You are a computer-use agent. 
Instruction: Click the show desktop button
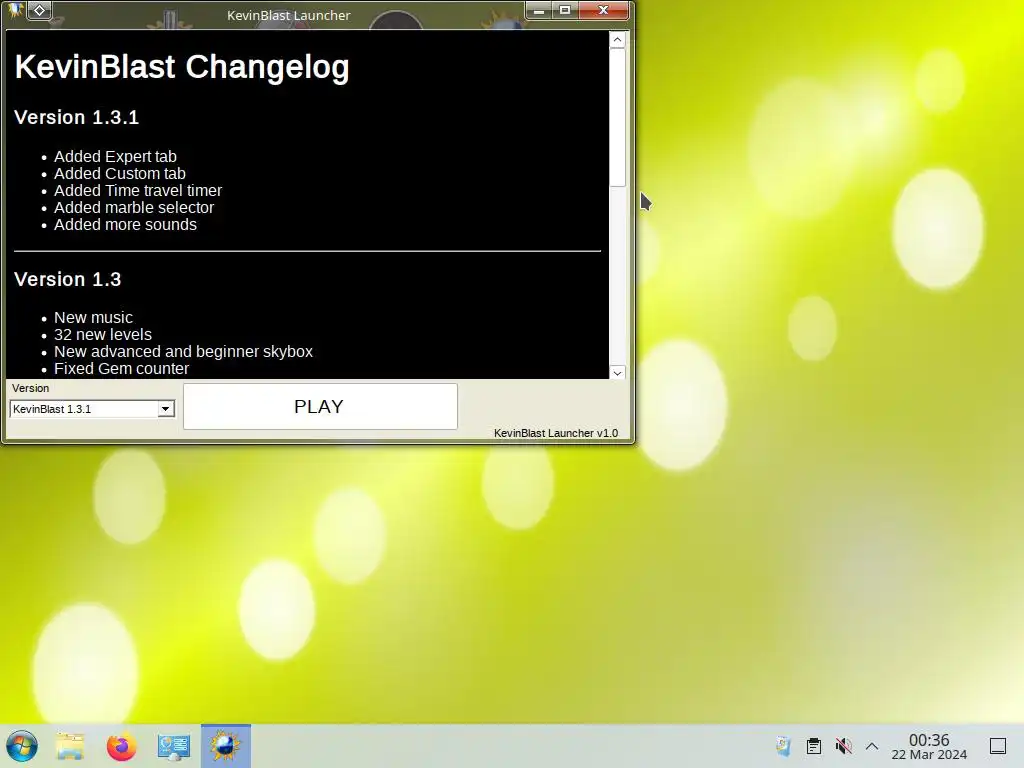point(998,746)
